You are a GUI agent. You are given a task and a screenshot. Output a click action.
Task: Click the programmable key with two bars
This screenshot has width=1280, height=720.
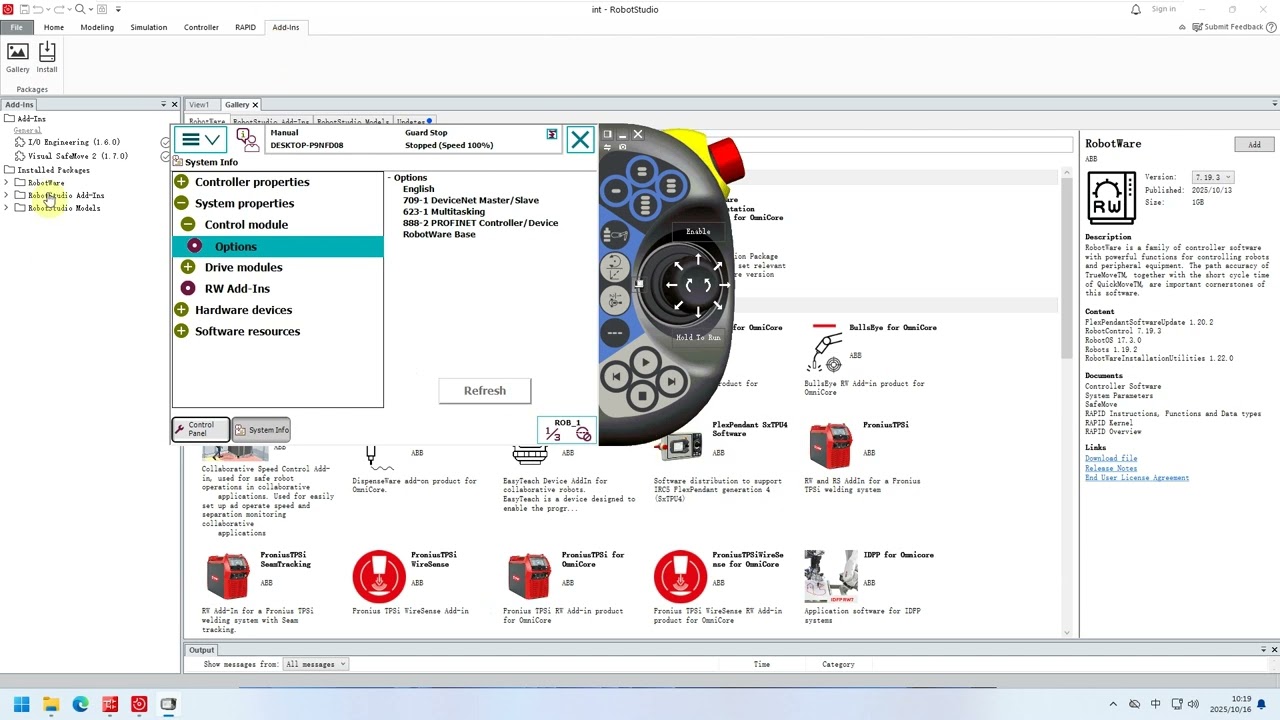(642, 172)
